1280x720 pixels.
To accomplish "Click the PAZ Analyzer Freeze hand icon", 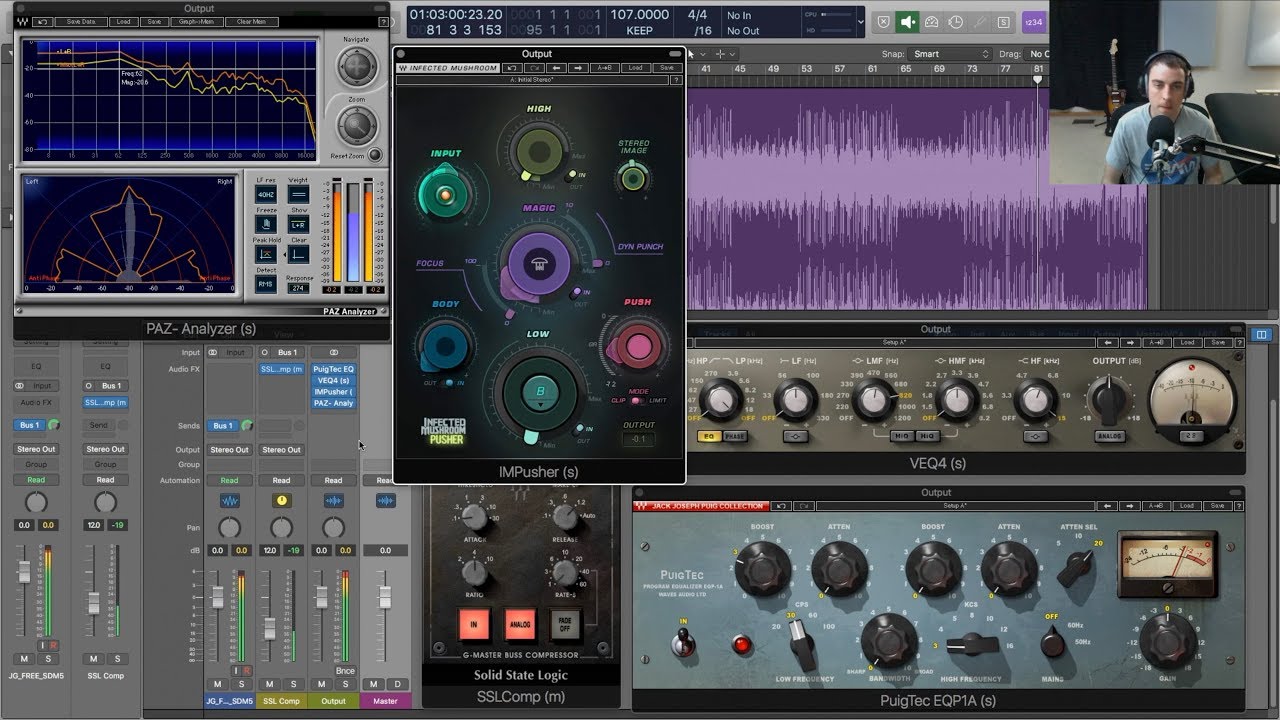I will coord(266,224).
